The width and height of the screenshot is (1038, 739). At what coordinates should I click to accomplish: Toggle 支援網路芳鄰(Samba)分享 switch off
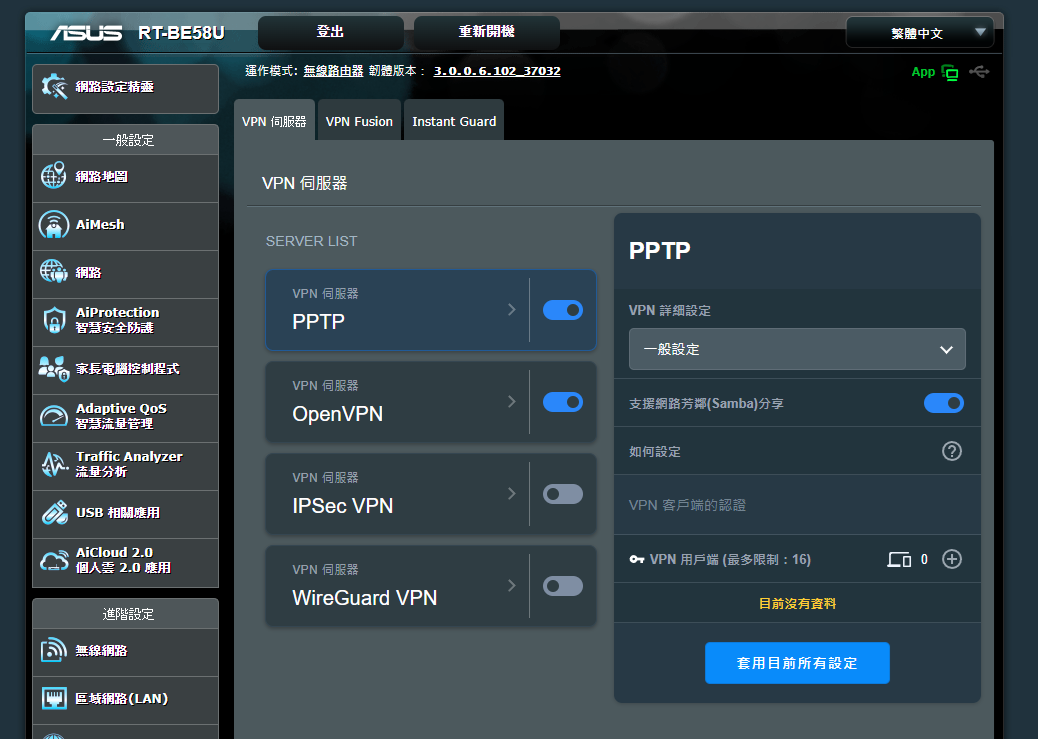point(943,403)
